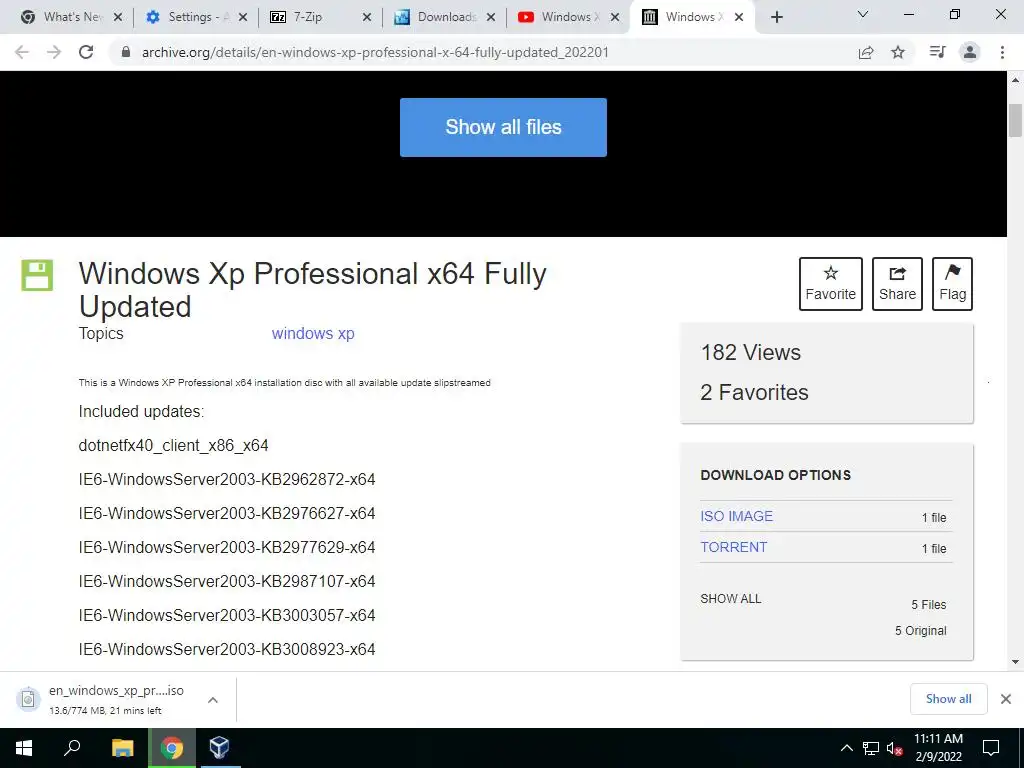Open a new browser tab
Viewport: 1024px width, 768px height.
click(x=776, y=17)
